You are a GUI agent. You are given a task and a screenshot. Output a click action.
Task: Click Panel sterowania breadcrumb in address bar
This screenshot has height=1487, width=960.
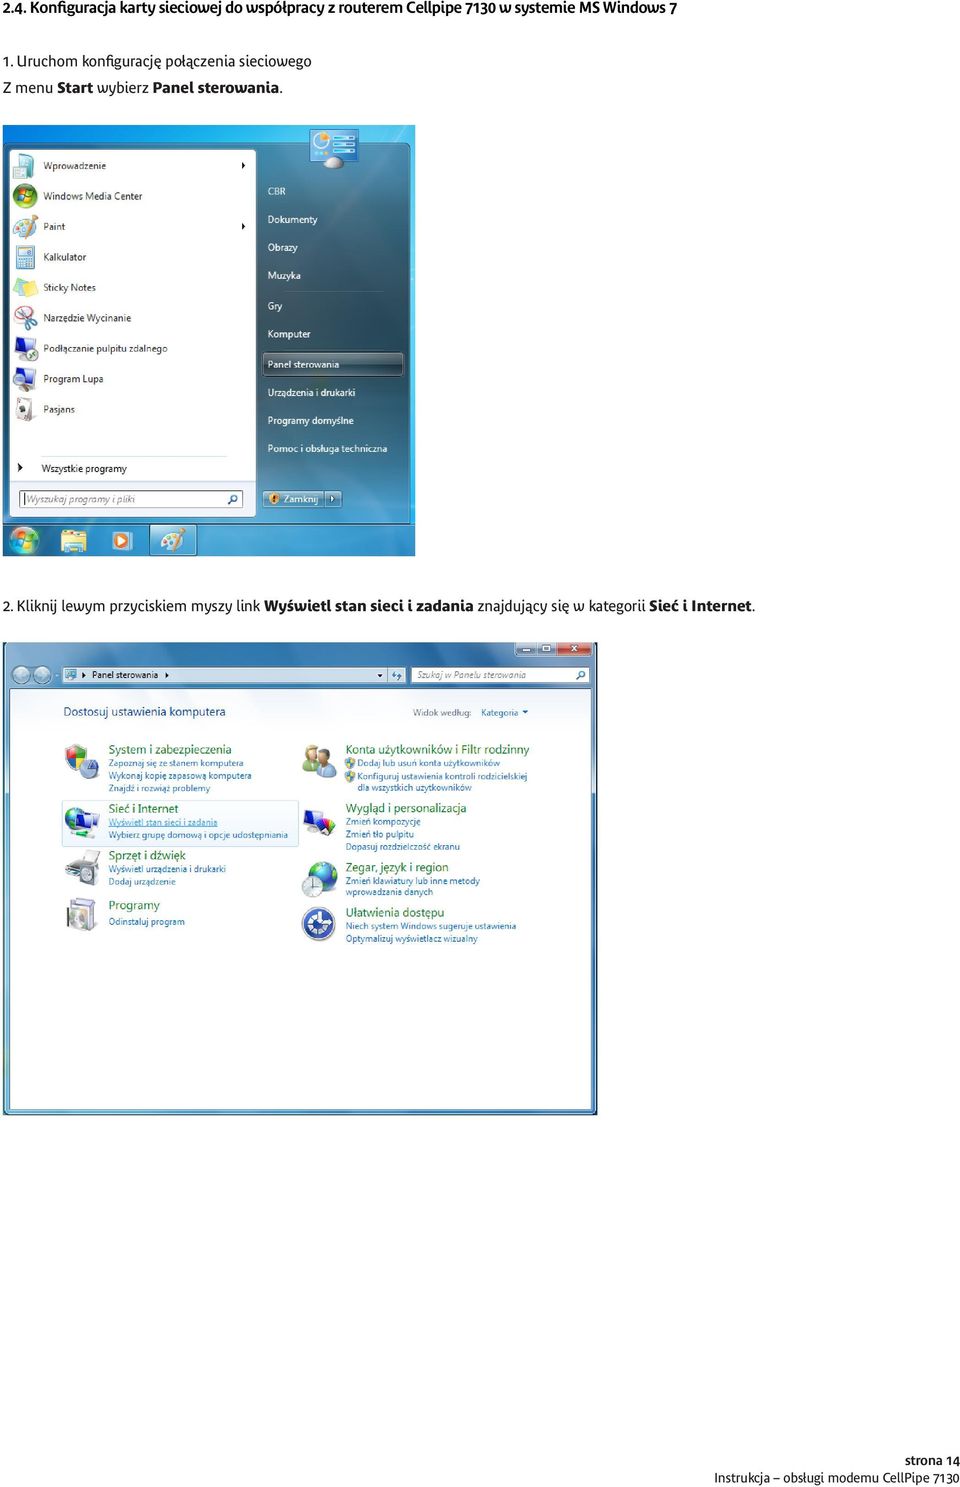point(125,675)
